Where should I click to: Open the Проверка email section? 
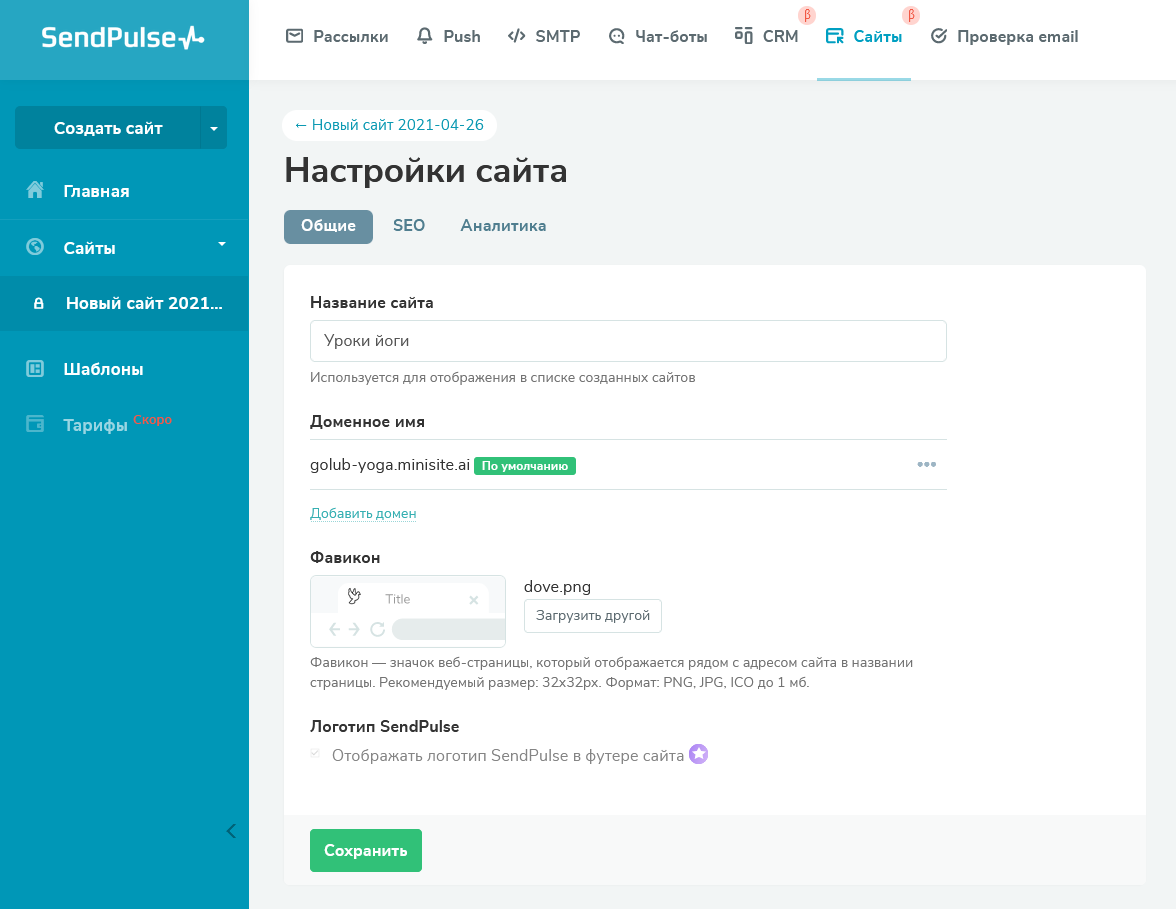tap(1004, 36)
